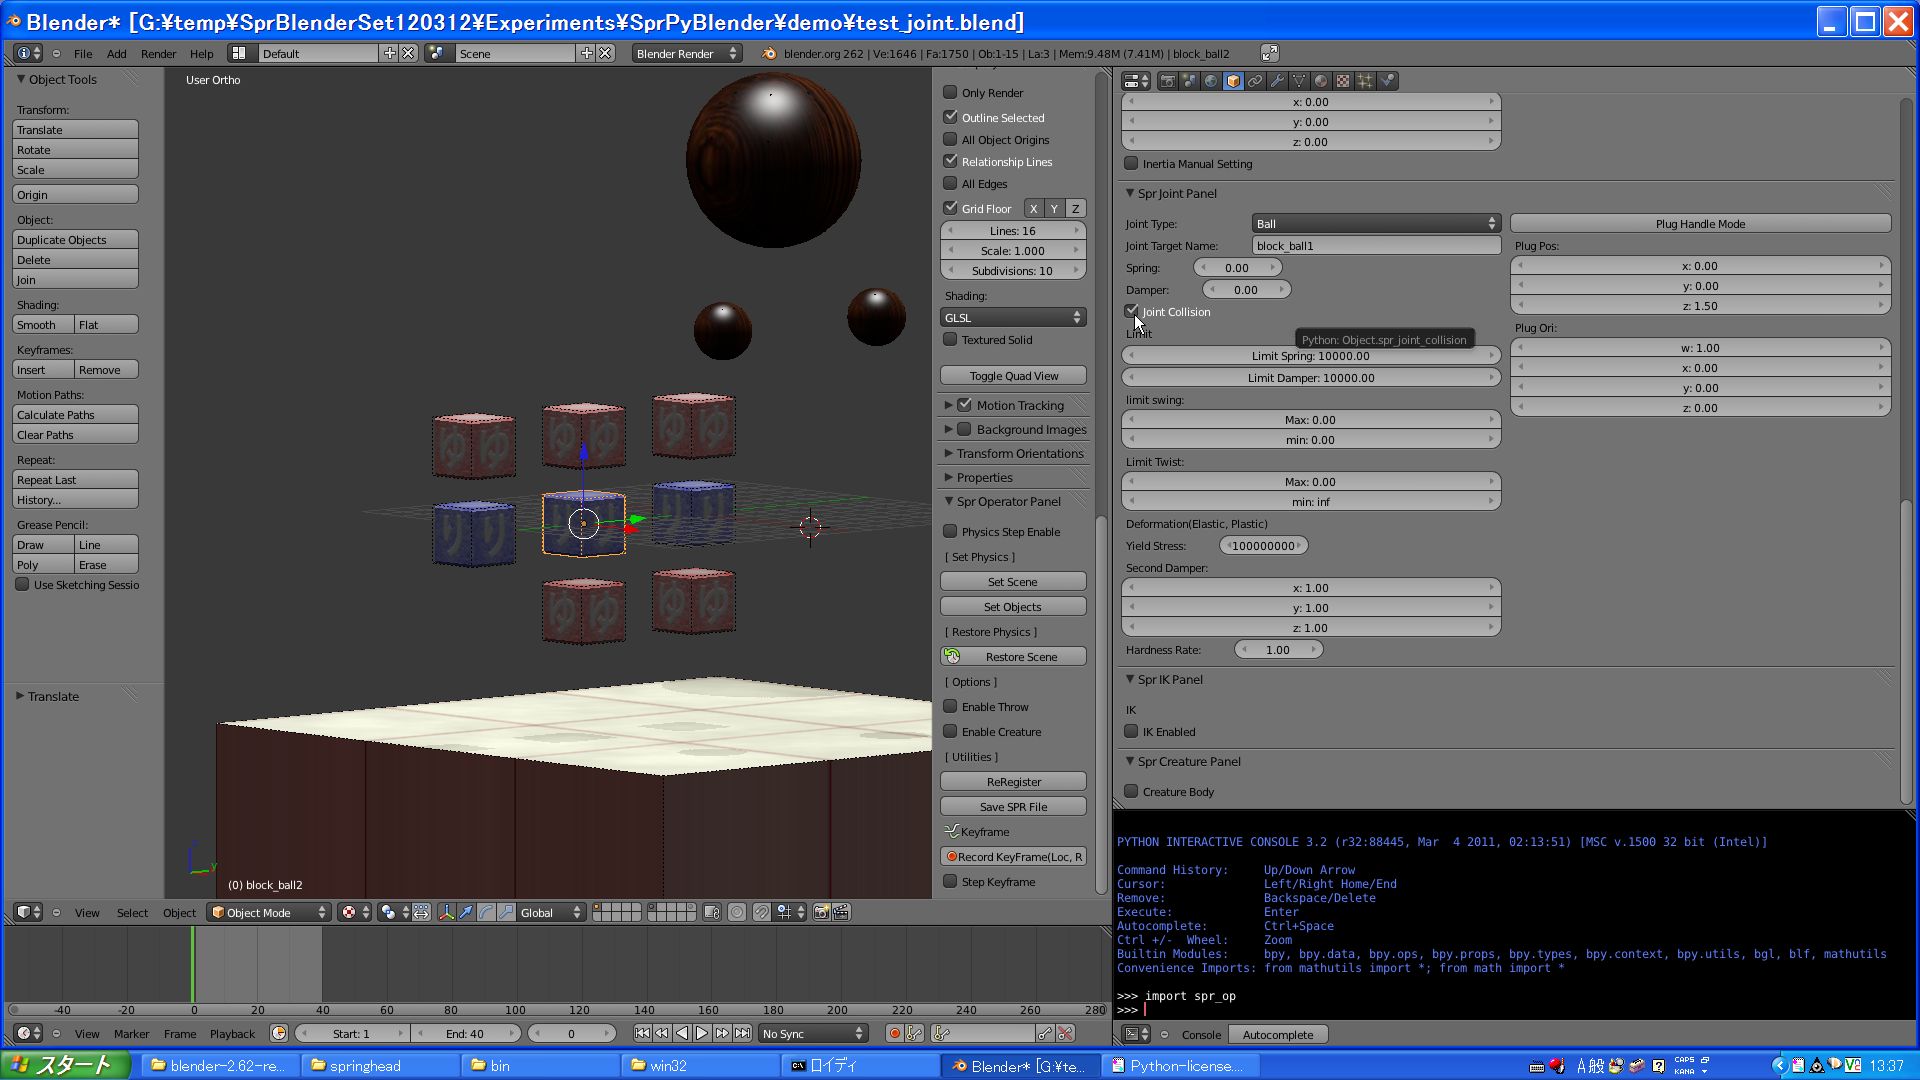Click the proportional editing circle icon
Image resolution: width=1920 pixels, height=1080 pixels.
click(737, 912)
